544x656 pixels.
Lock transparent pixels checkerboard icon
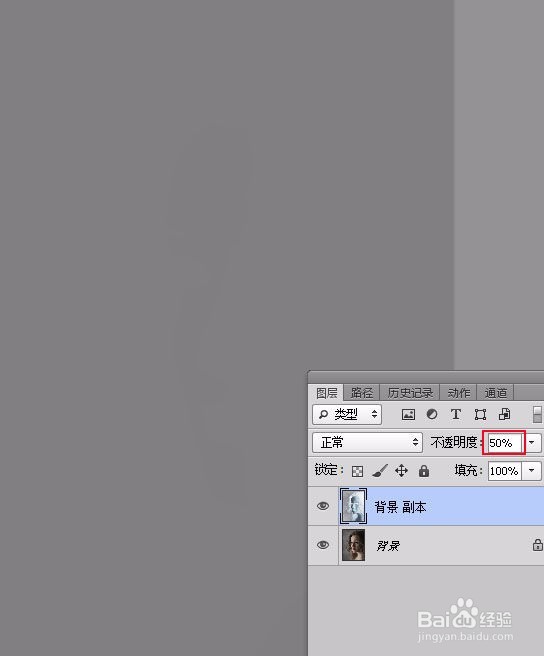[357, 471]
